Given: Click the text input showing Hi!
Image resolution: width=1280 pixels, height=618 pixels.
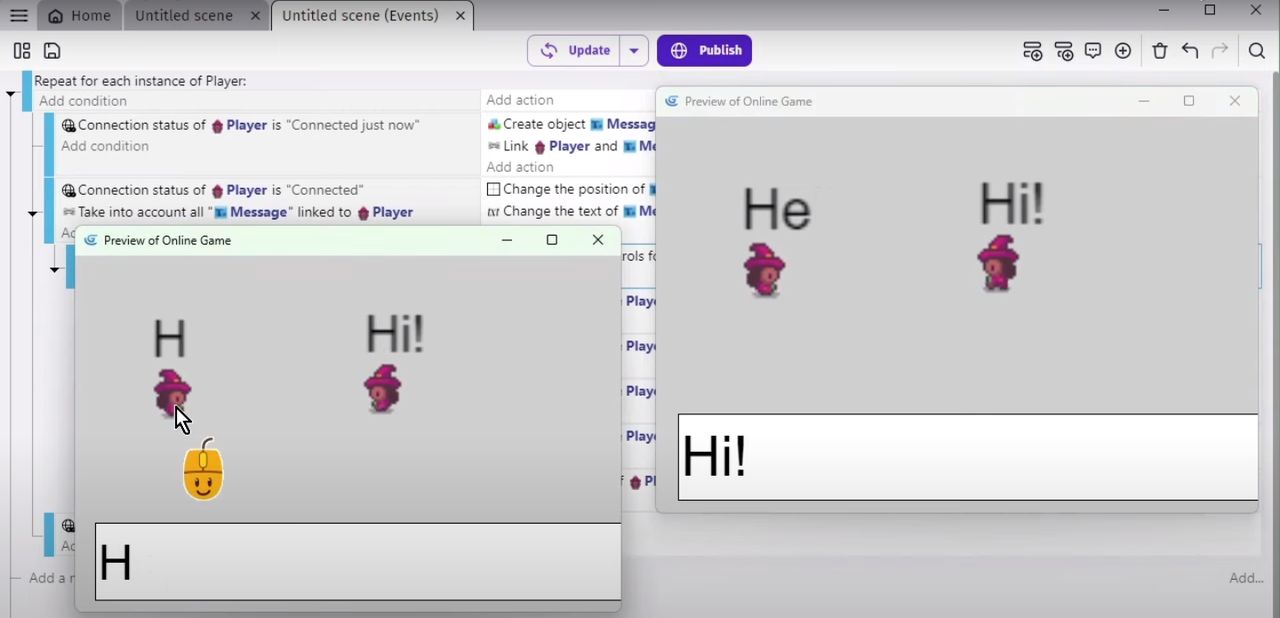Looking at the screenshot, I should pos(968,457).
